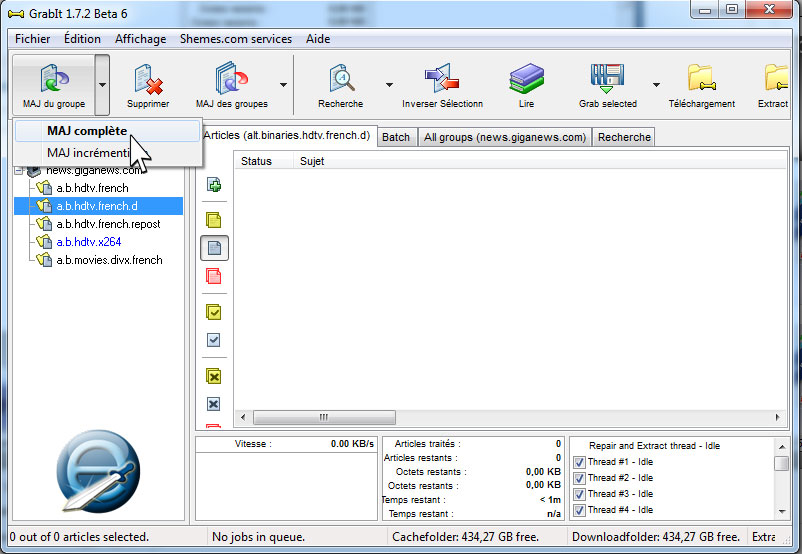The height and width of the screenshot is (554, 802).
Task: Toggle Thread #1 checkbox
Action: (x=579, y=462)
